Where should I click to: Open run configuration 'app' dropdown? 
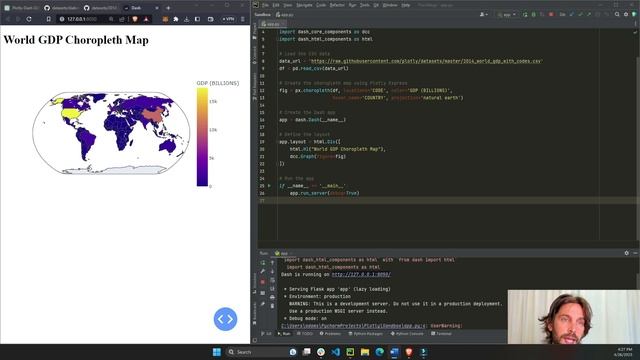pyautogui.click(x=507, y=14)
